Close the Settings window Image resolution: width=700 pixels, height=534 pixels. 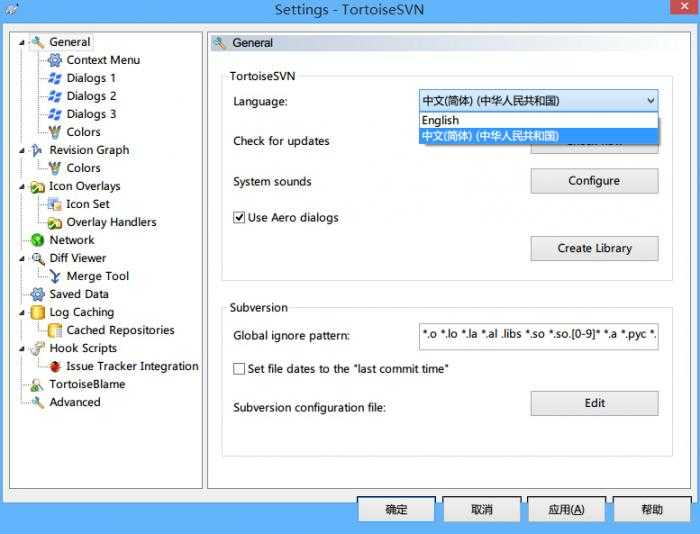tap(684, 6)
